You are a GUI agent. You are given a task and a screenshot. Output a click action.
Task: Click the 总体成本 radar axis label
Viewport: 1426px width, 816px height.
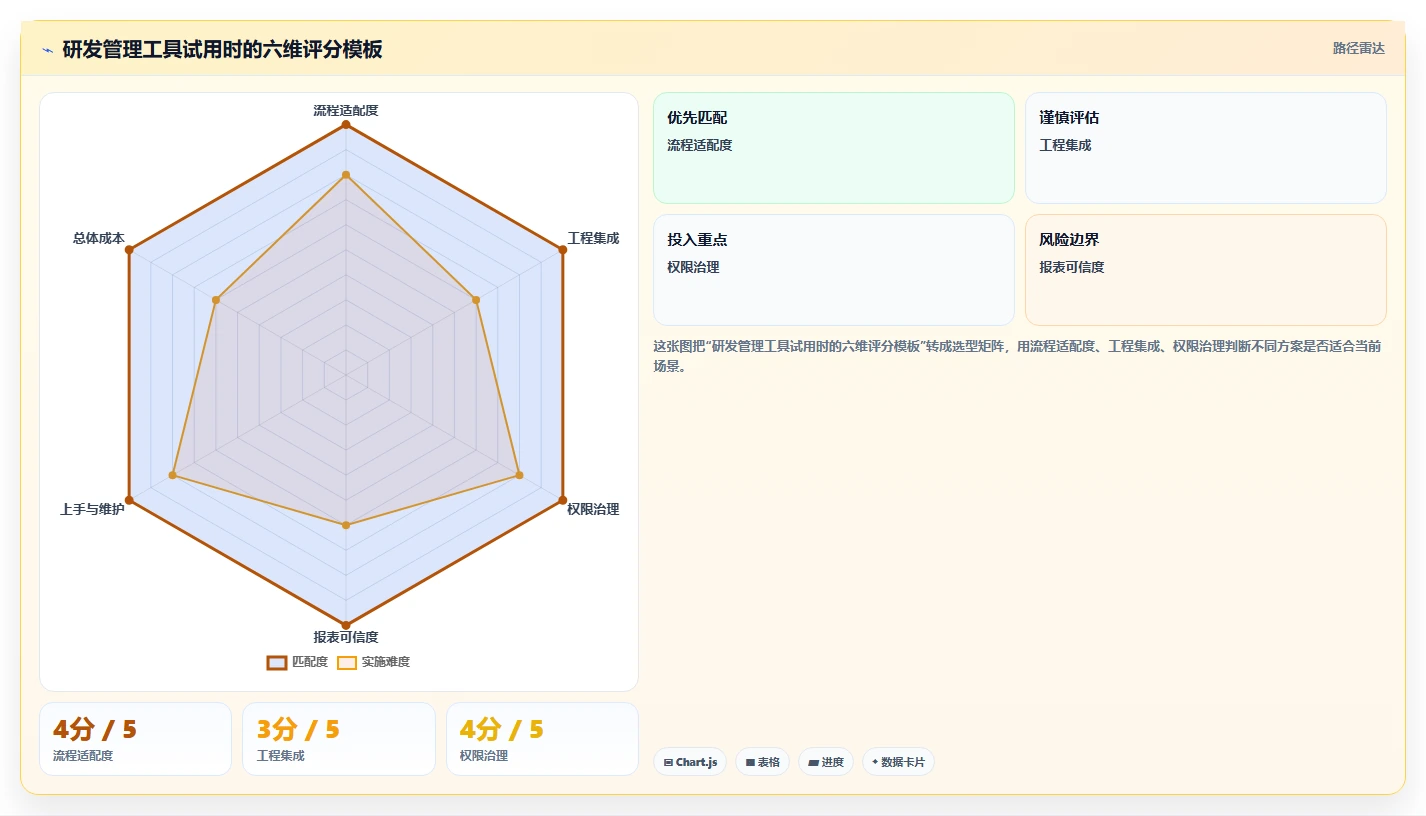coord(99,238)
